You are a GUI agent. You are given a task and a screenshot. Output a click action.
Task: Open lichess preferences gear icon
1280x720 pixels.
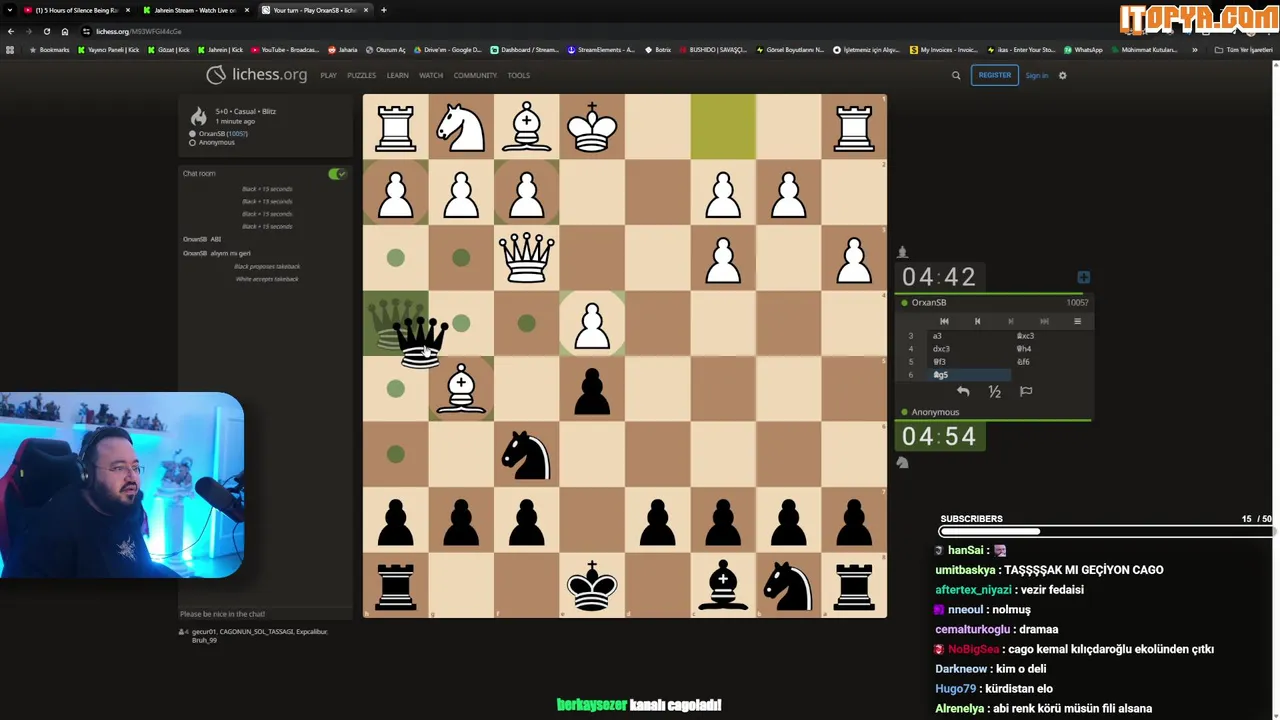tap(1062, 75)
